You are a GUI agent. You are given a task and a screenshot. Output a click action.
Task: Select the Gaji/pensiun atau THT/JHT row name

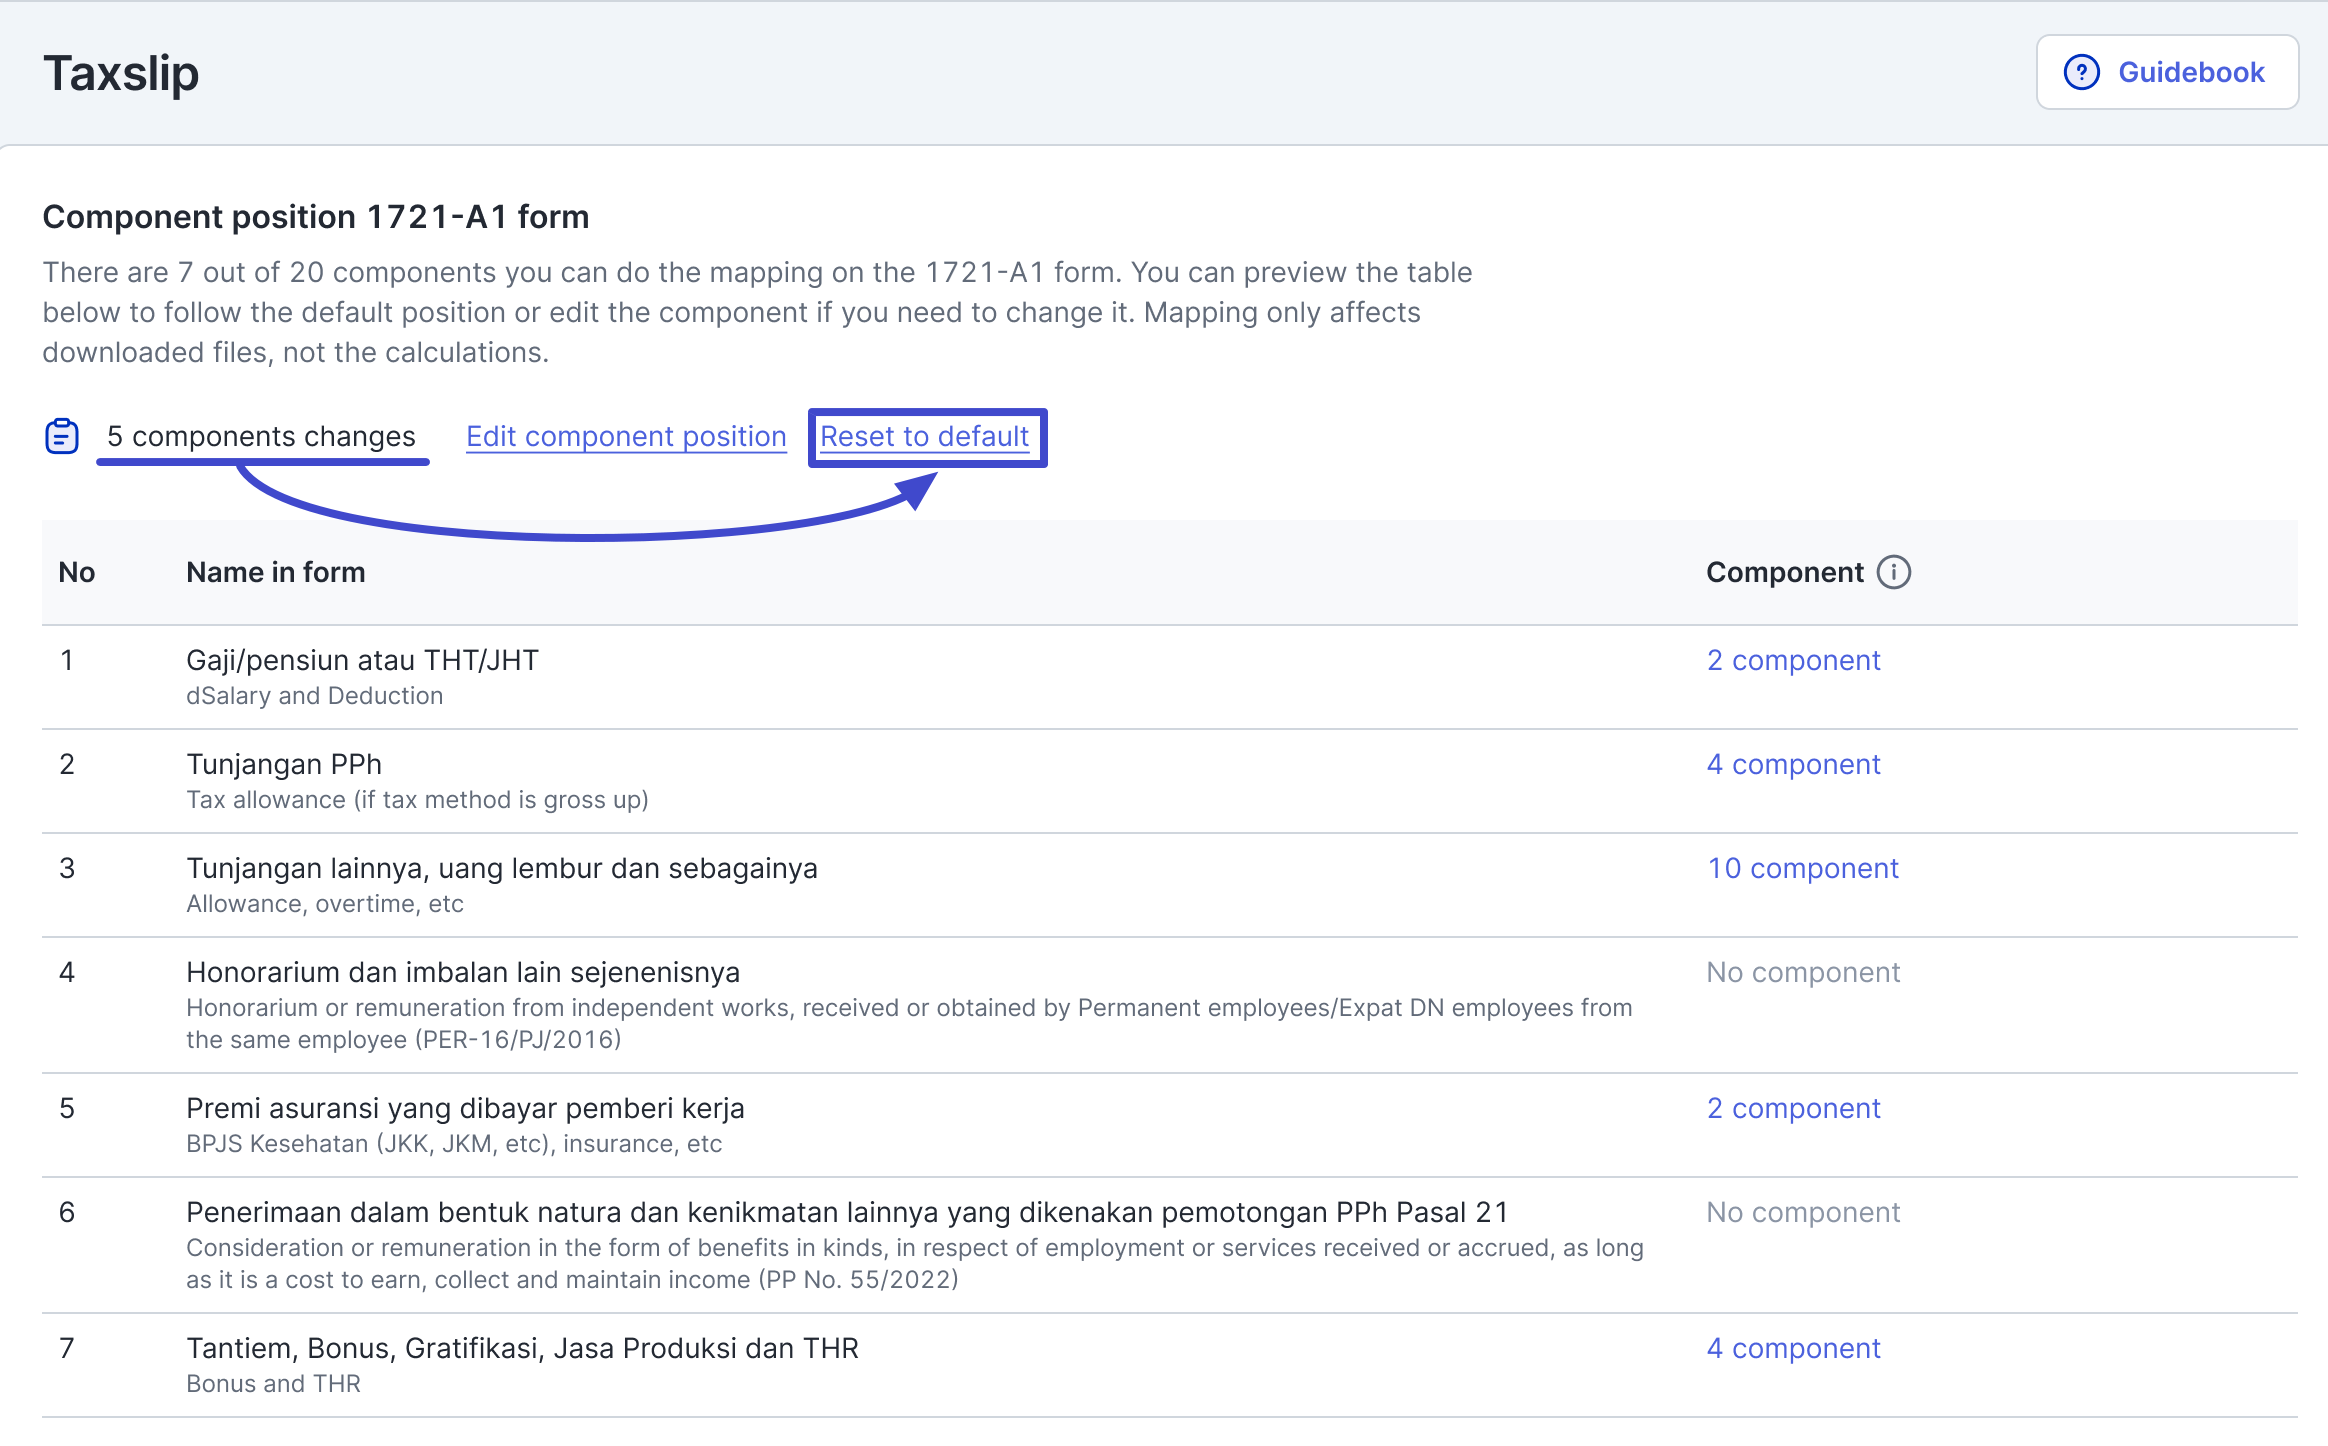tap(362, 660)
